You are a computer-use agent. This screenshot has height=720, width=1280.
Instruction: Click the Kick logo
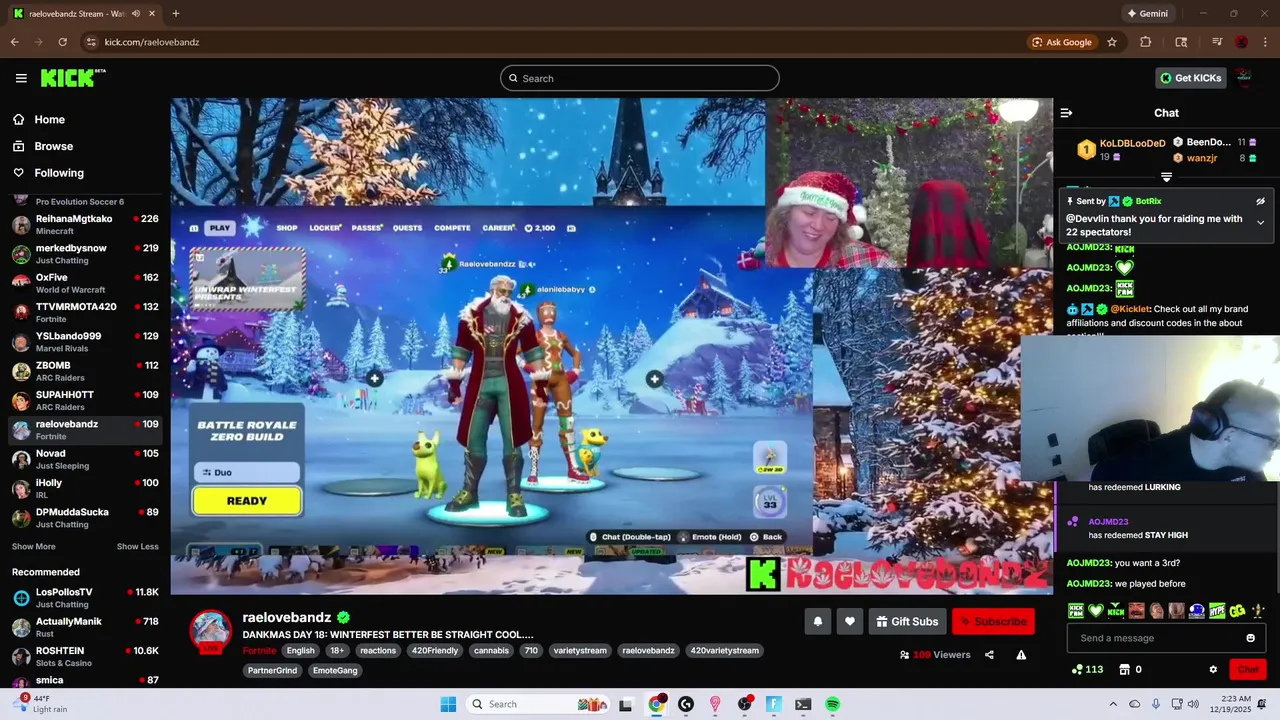coord(73,78)
